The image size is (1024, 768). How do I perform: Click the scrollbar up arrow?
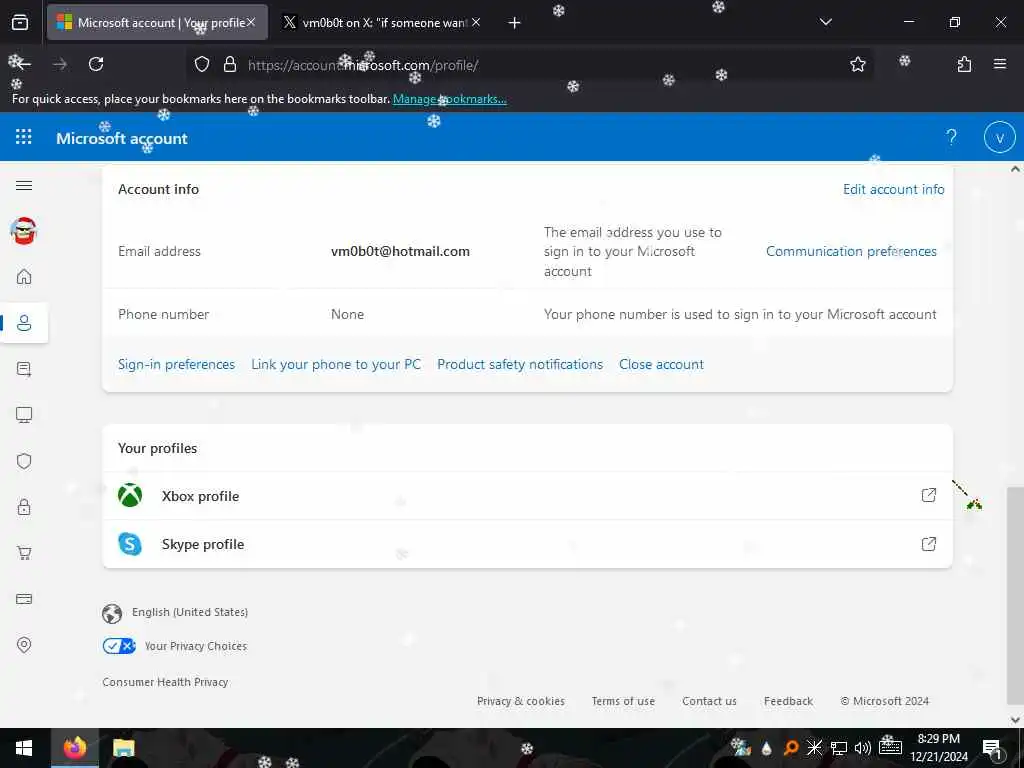(x=1015, y=169)
